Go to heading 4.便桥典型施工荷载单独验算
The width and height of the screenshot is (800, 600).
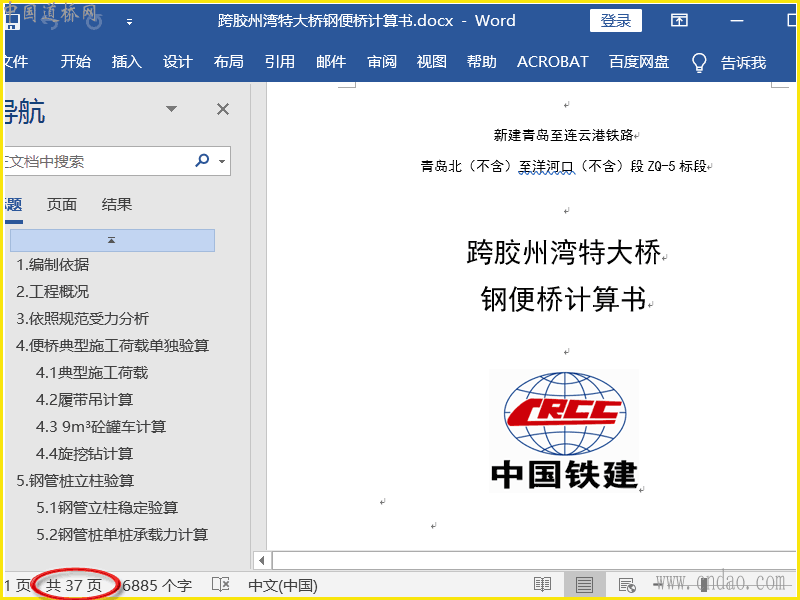(x=112, y=346)
